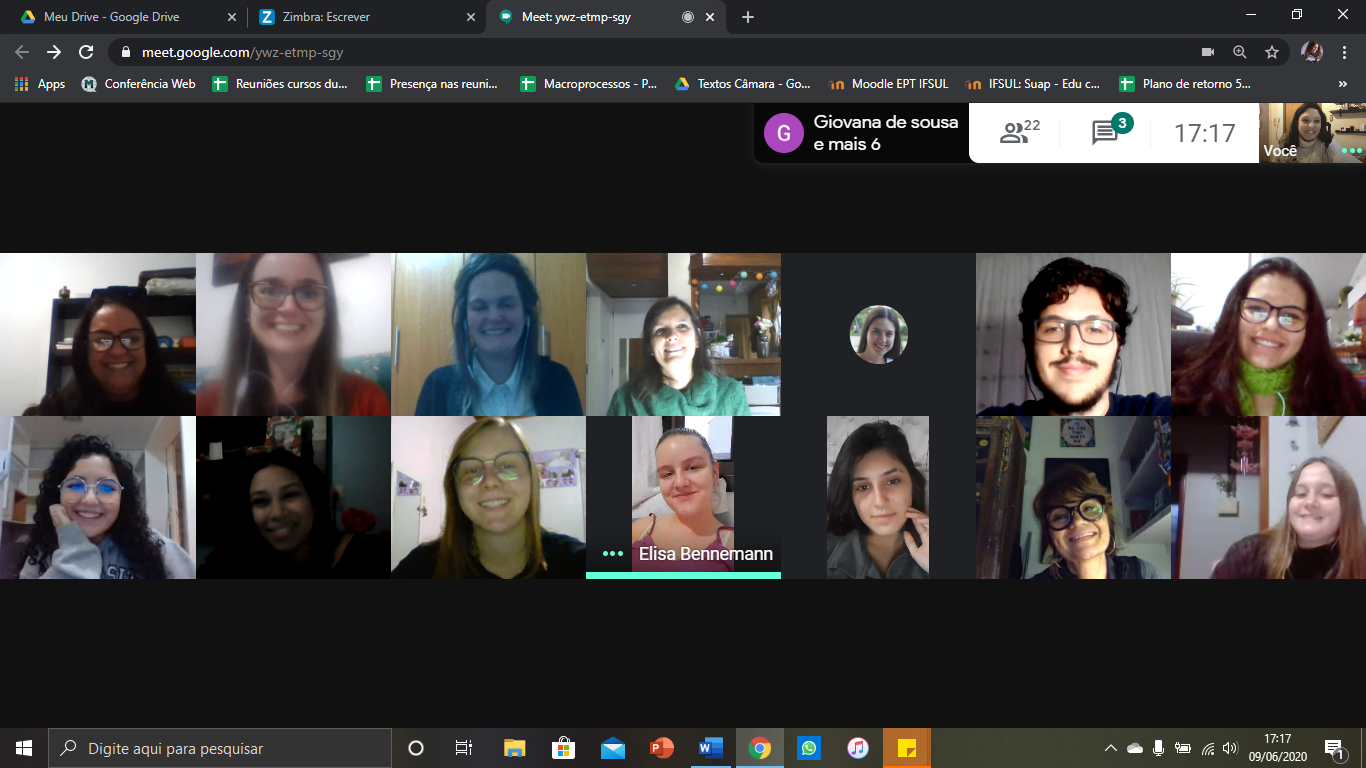Open PowerPoint from taskbar
This screenshot has width=1366, height=768.
coord(661,748)
